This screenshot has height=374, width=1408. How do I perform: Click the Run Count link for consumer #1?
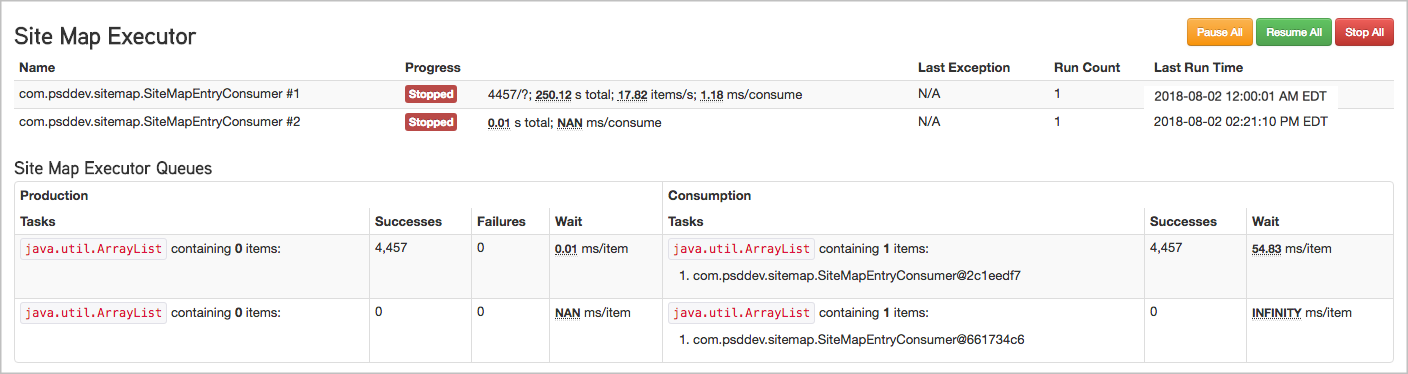[x=1057, y=94]
